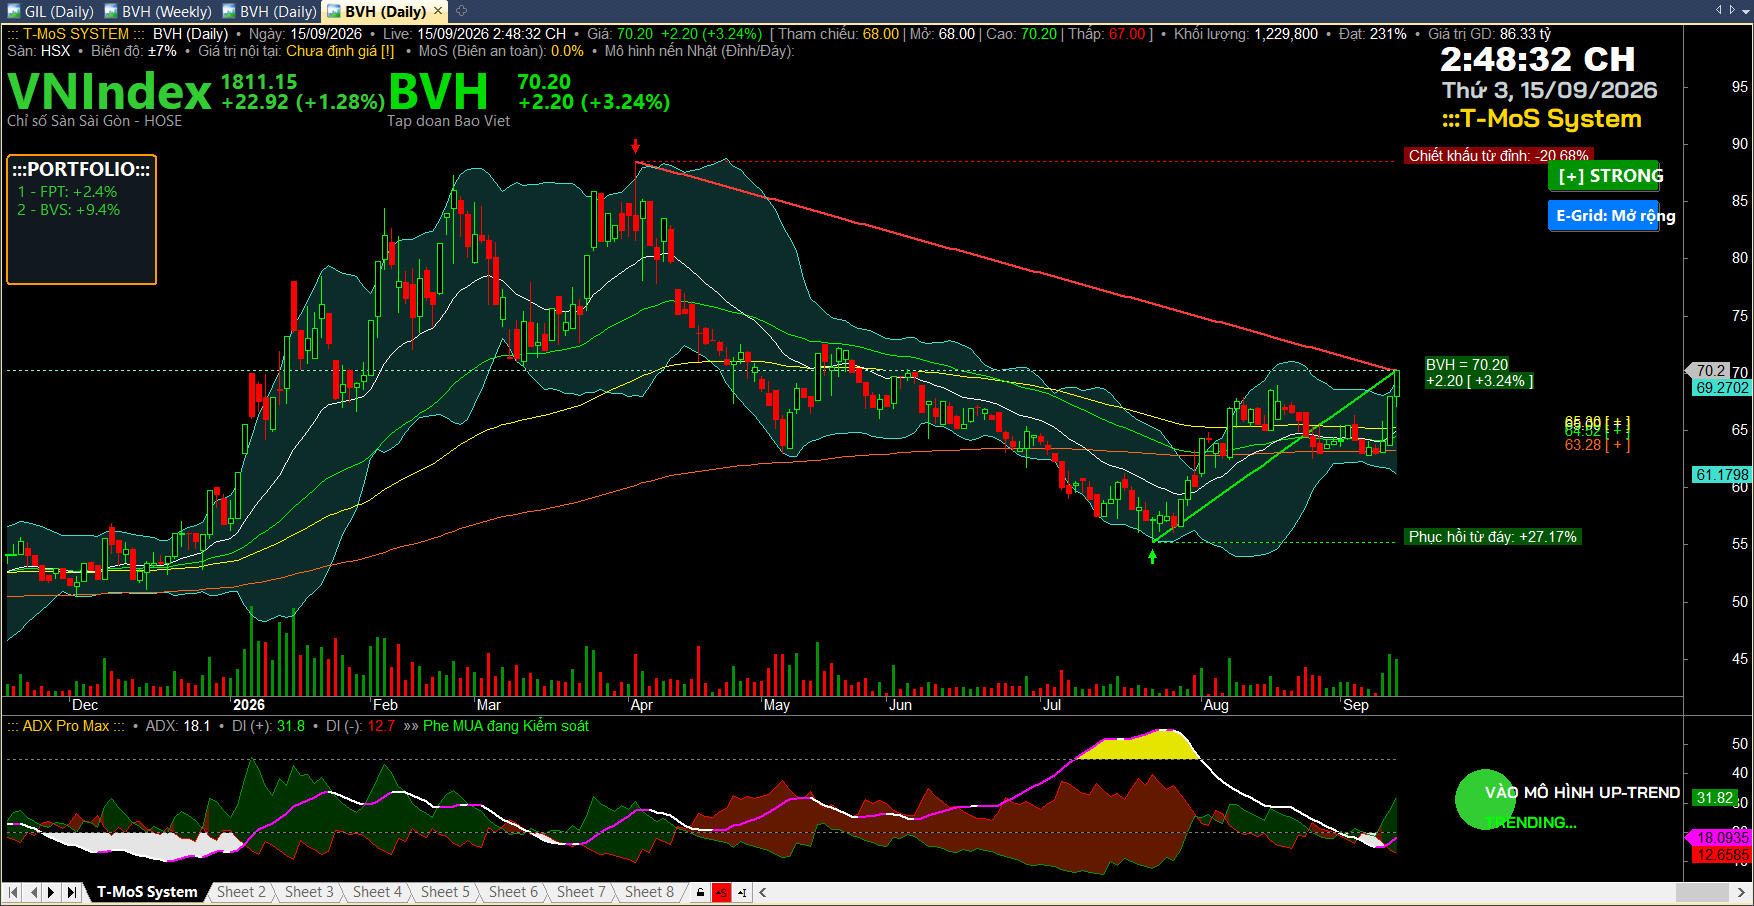The image size is (1754, 906).
Task: Open the Sheet 3 tab
Action: point(309,892)
